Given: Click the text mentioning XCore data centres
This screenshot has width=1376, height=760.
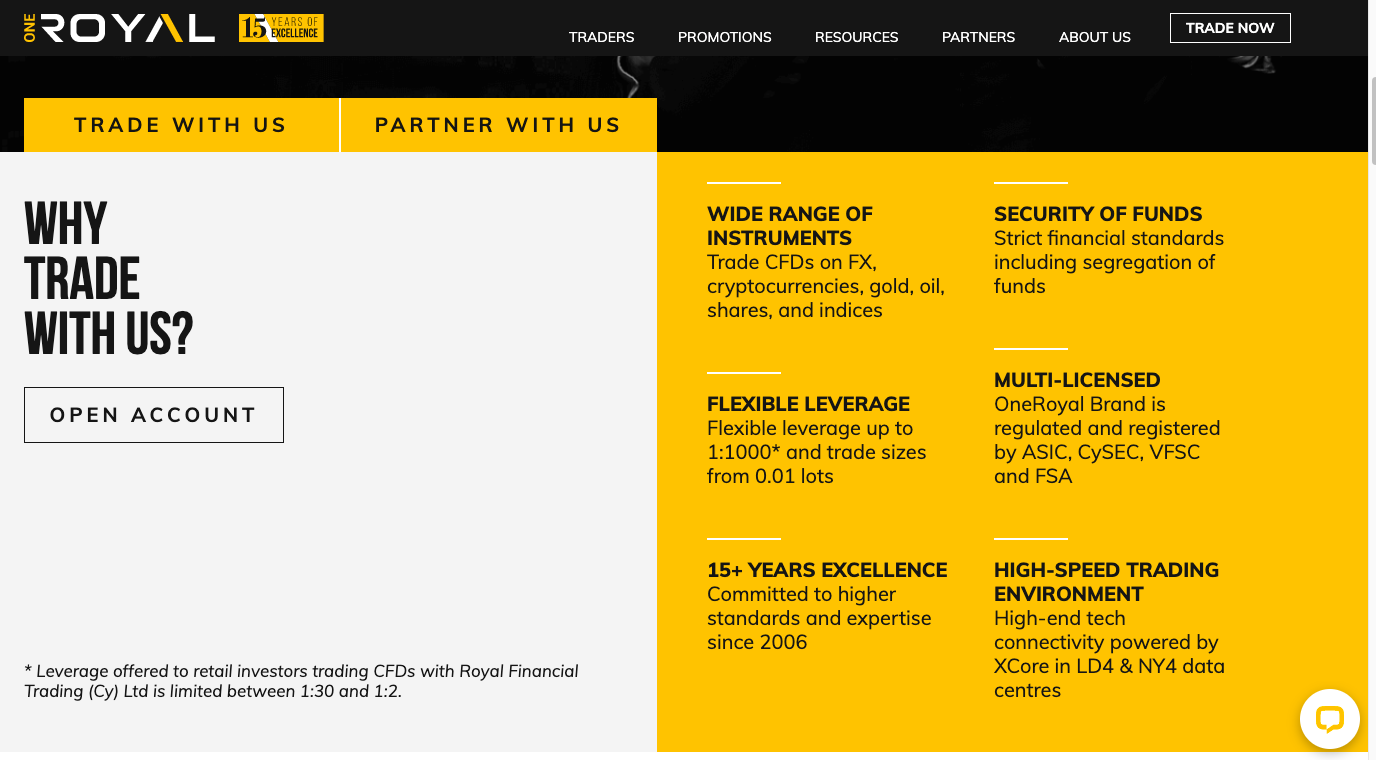Looking at the screenshot, I should point(1109,654).
